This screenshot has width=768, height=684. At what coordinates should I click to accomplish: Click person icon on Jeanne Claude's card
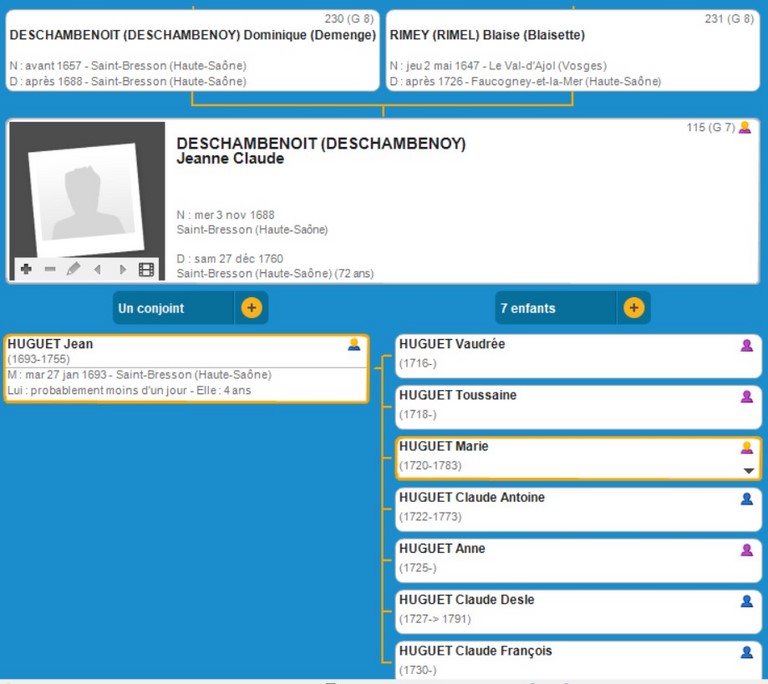[x=744, y=128]
